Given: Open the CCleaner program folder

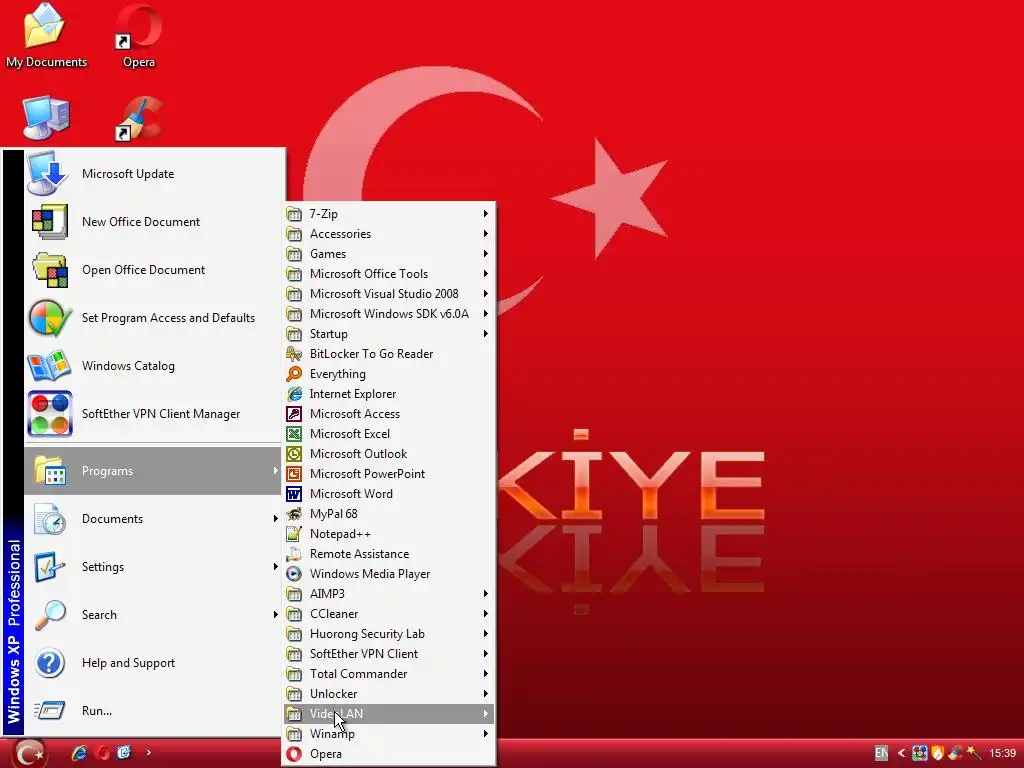Looking at the screenshot, I should point(389,614).
